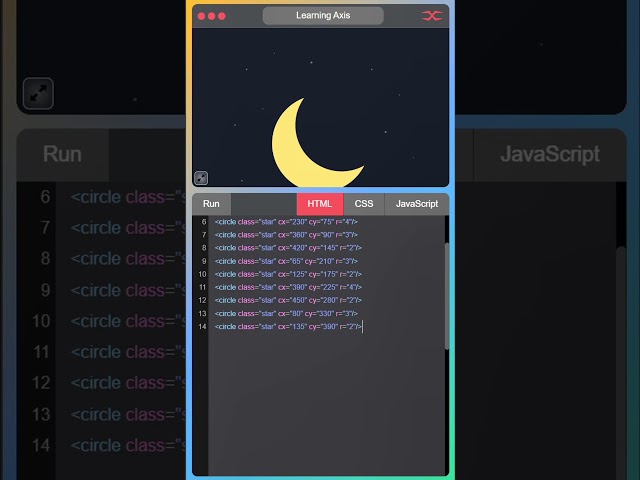640x480 pixels.
Task: Click the Learning Axis logo icon
Action: 432,16
